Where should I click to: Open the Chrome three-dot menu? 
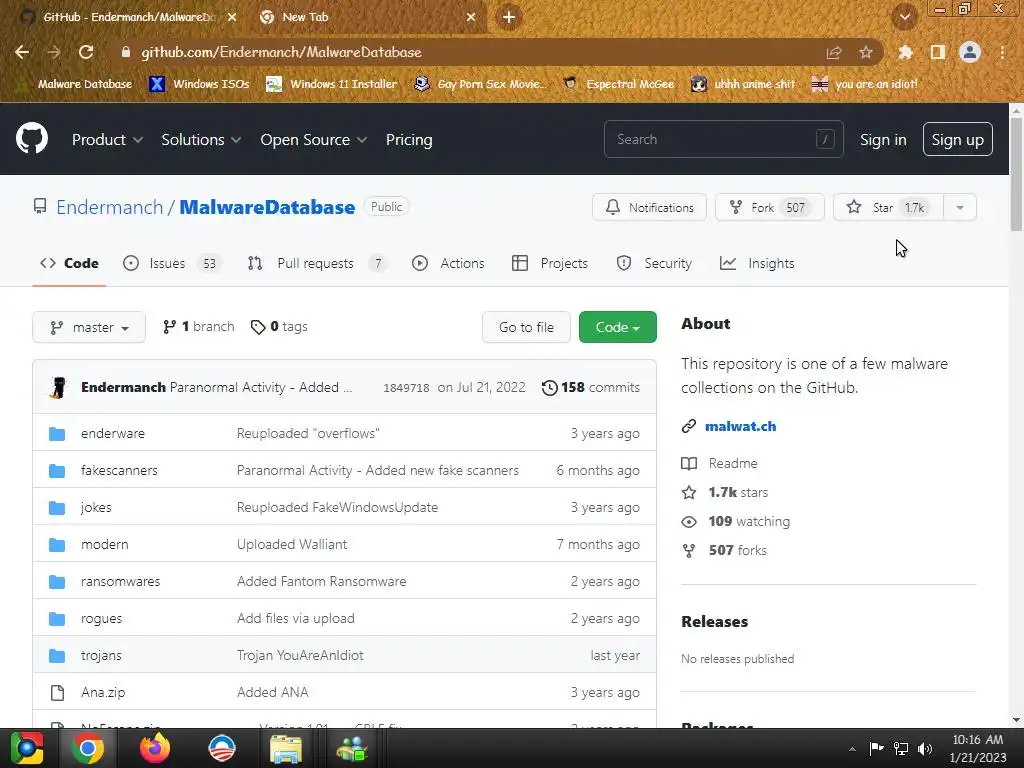click(x=1002, y=52)
